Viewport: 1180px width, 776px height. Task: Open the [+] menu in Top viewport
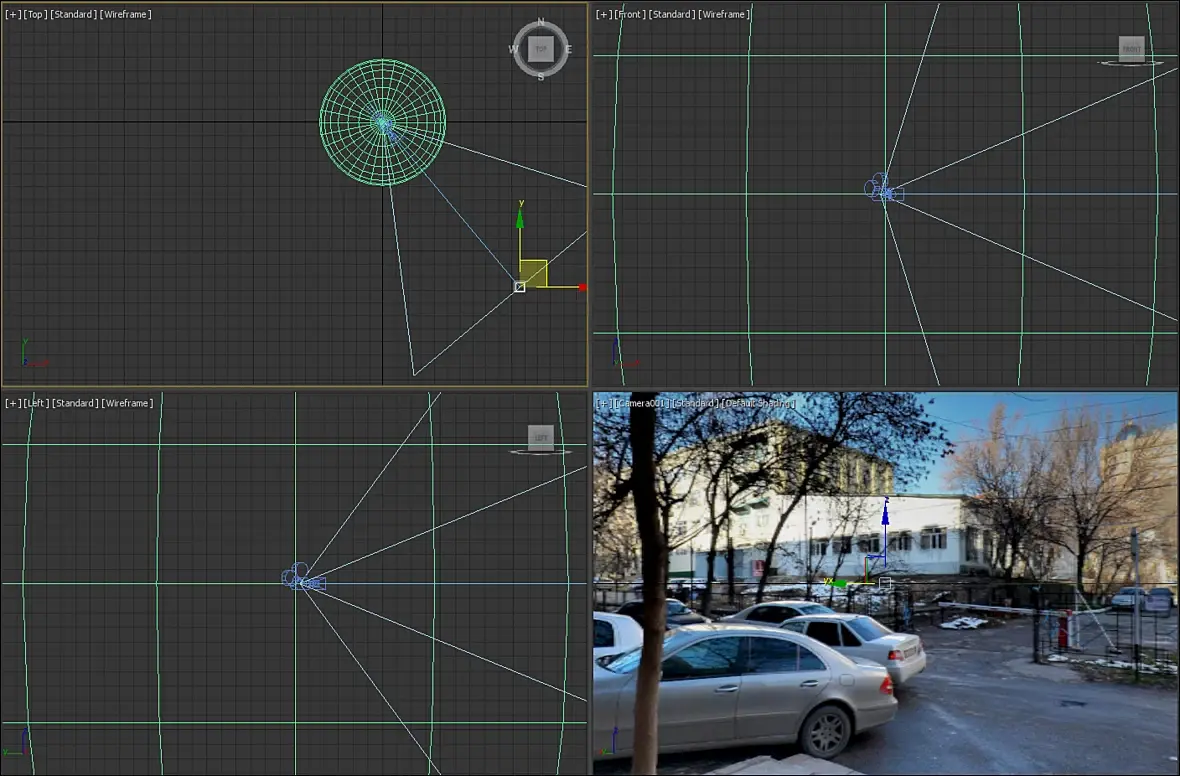pyautogui.click(x=13, y=15)
